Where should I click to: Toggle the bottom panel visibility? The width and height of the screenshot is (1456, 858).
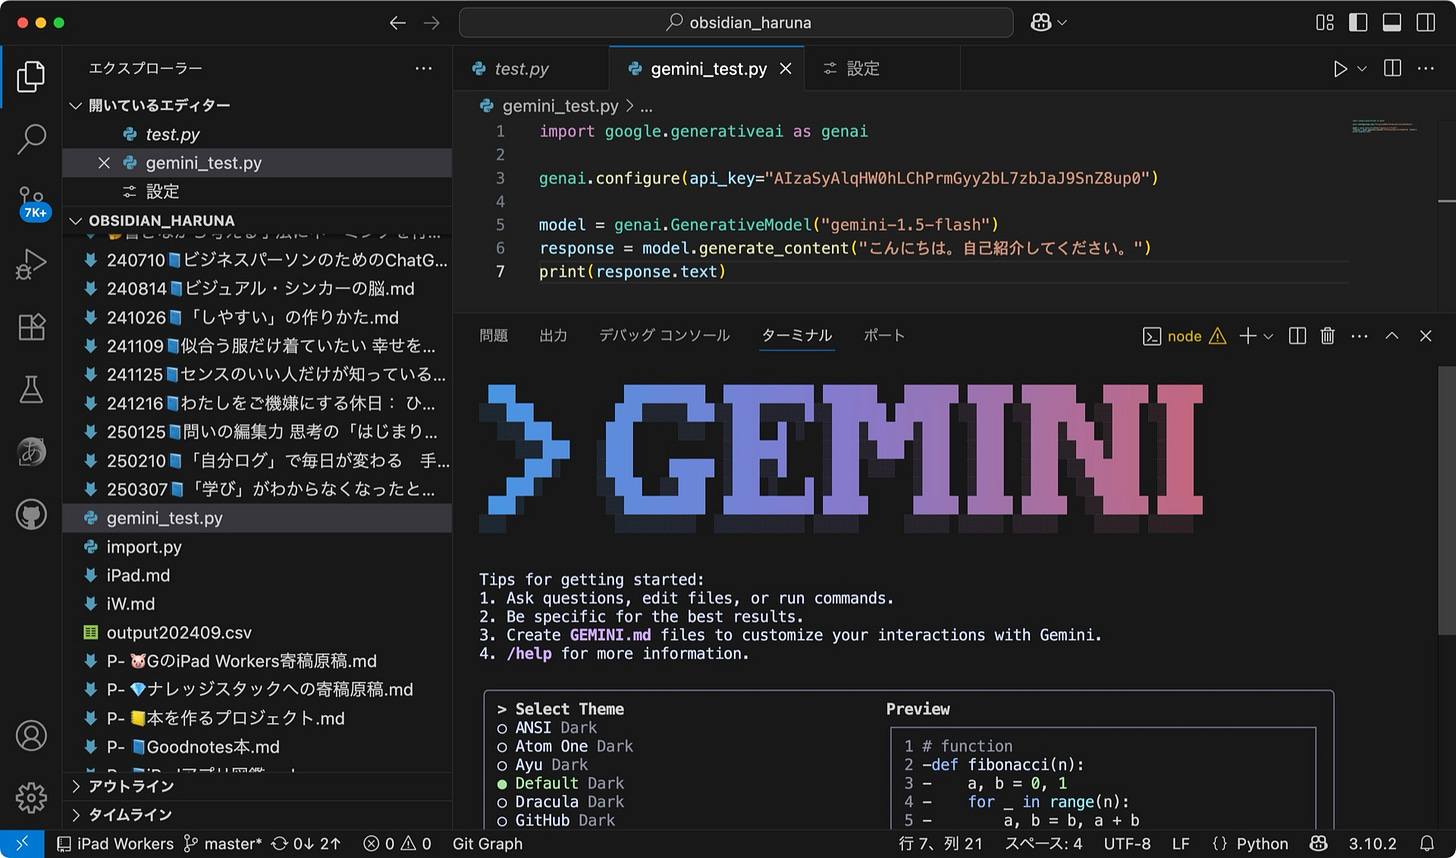tap(1392, 22)
